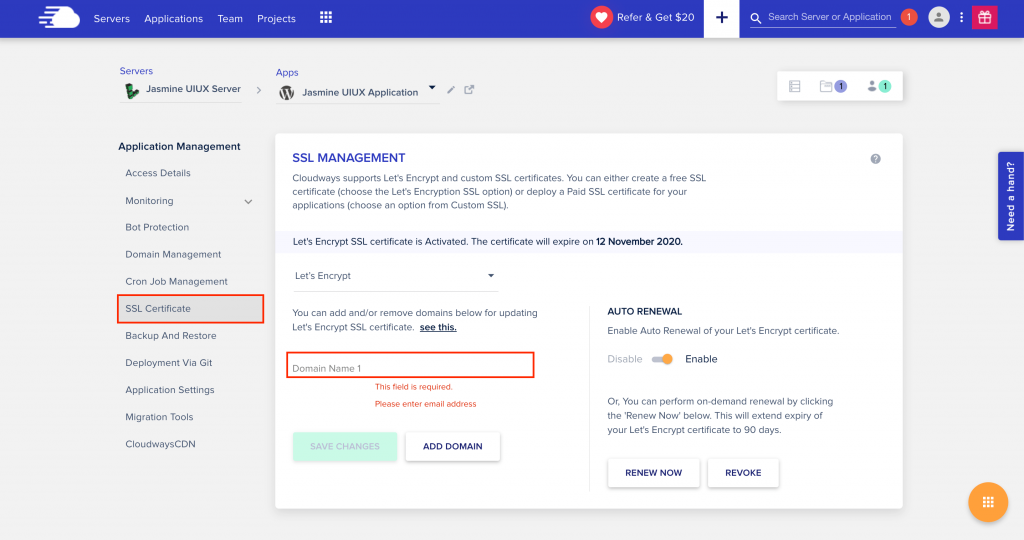1024x540 pixels.
Task: Open the user profile avatar
Action: click(938, 18)
